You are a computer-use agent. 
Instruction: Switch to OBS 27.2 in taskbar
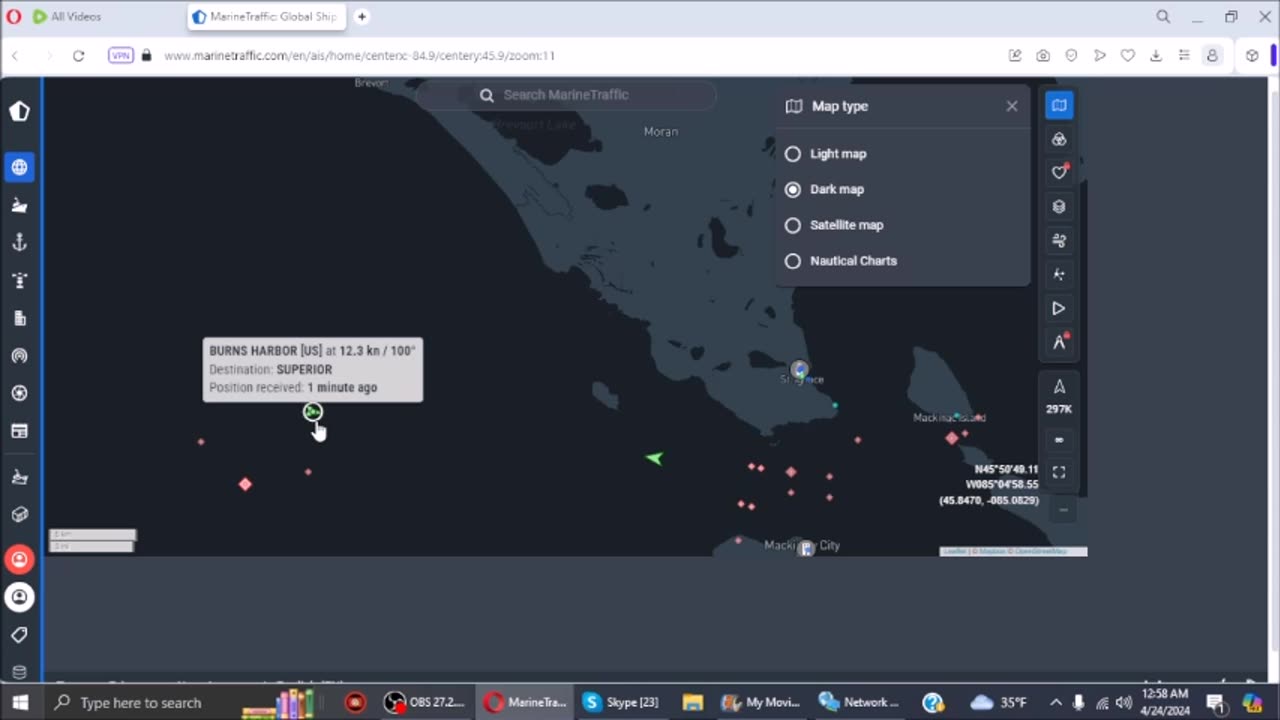coord(425,702)
